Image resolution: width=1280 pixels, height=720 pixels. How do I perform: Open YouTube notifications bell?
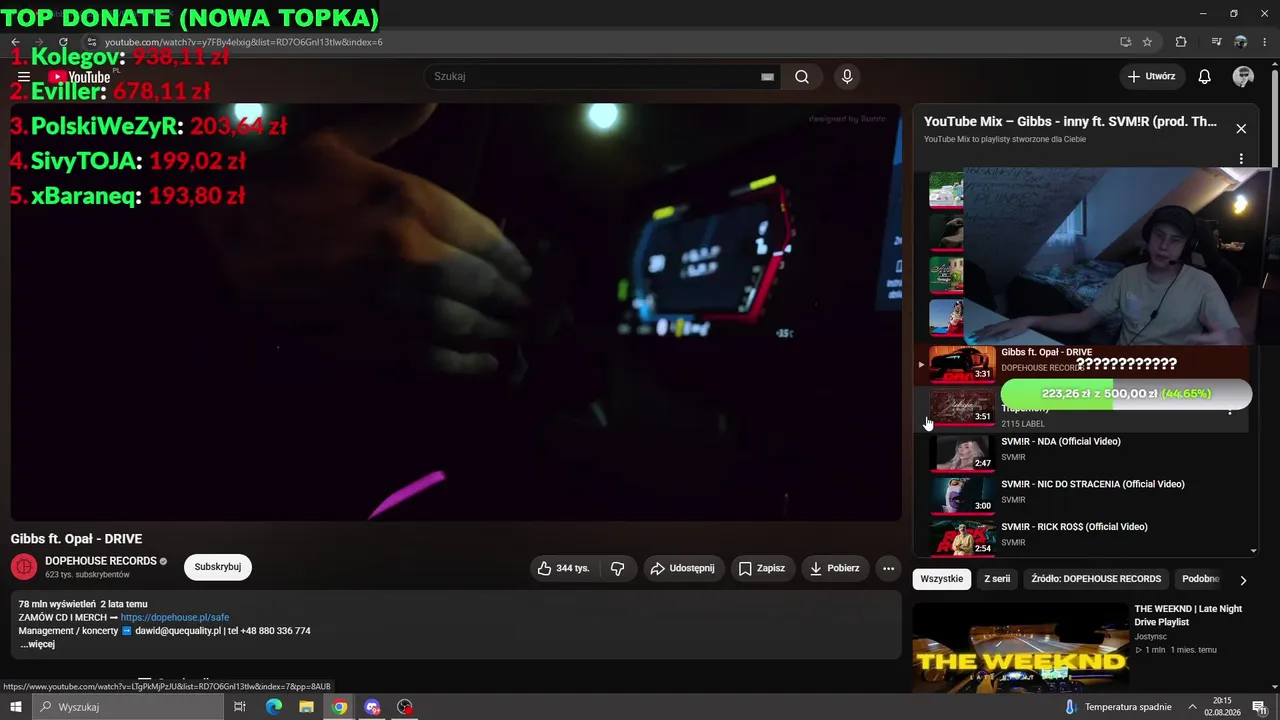click(x=1205, y=77)
